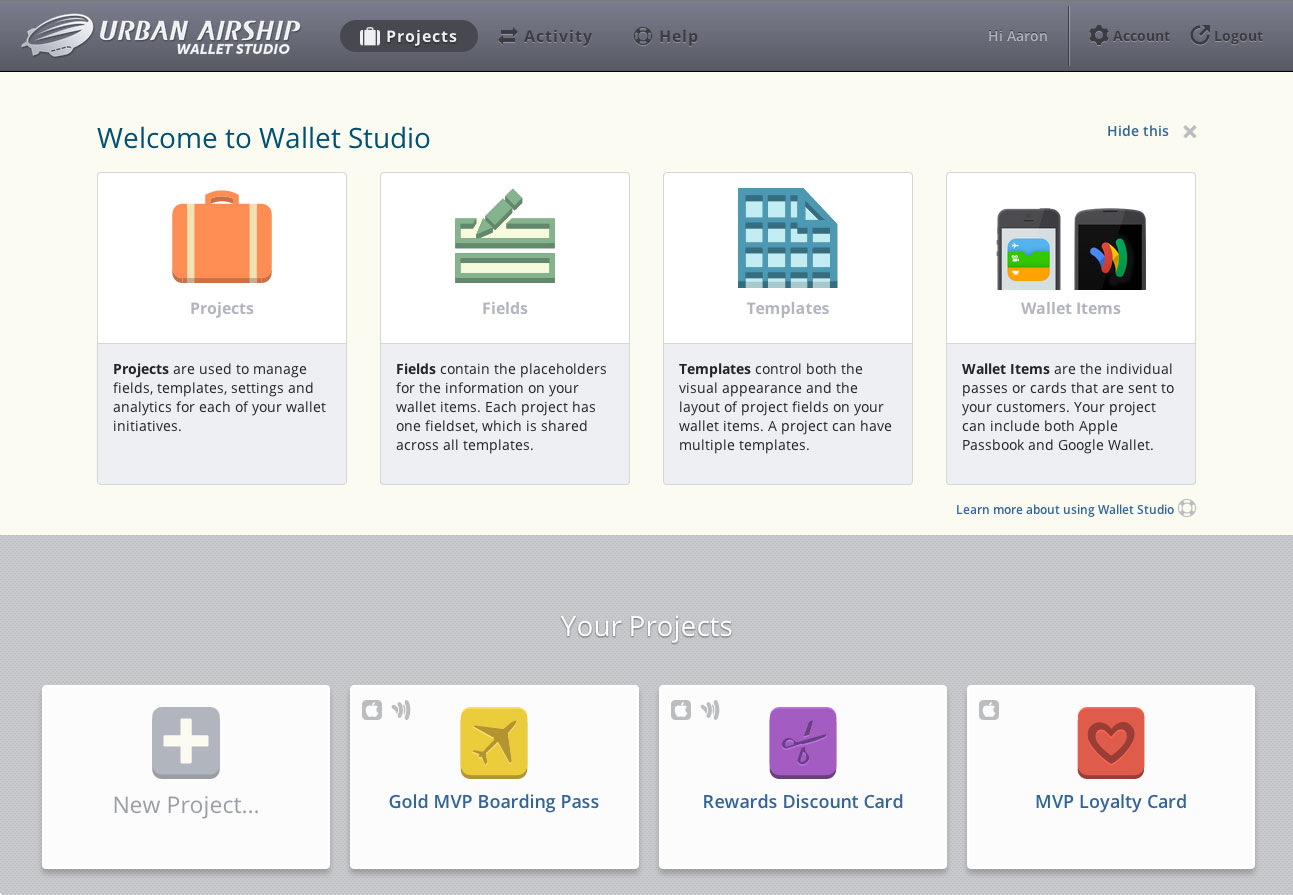Switch to the Activity tab
This screenshot has width=1293, height=895.
click(545, 36)
